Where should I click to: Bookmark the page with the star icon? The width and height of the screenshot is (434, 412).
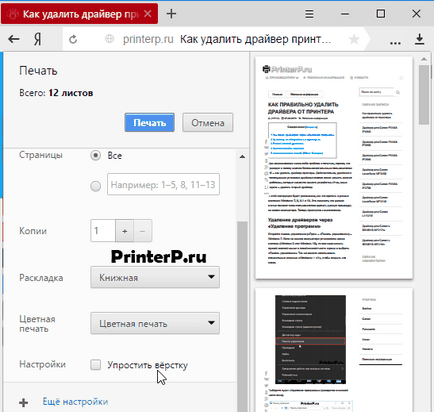tap(354, 39)
